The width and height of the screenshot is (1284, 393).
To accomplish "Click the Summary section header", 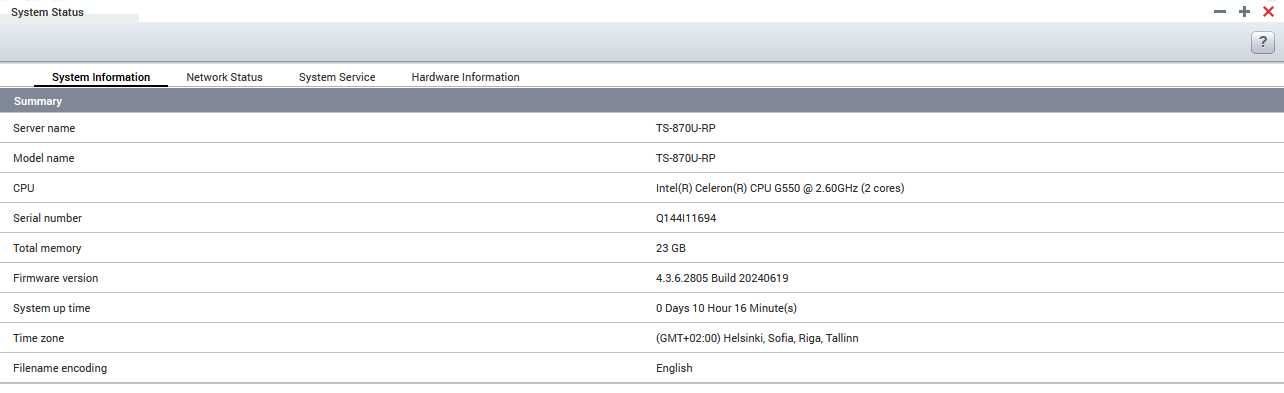I will pyautogui.click(x=642, y=101).
